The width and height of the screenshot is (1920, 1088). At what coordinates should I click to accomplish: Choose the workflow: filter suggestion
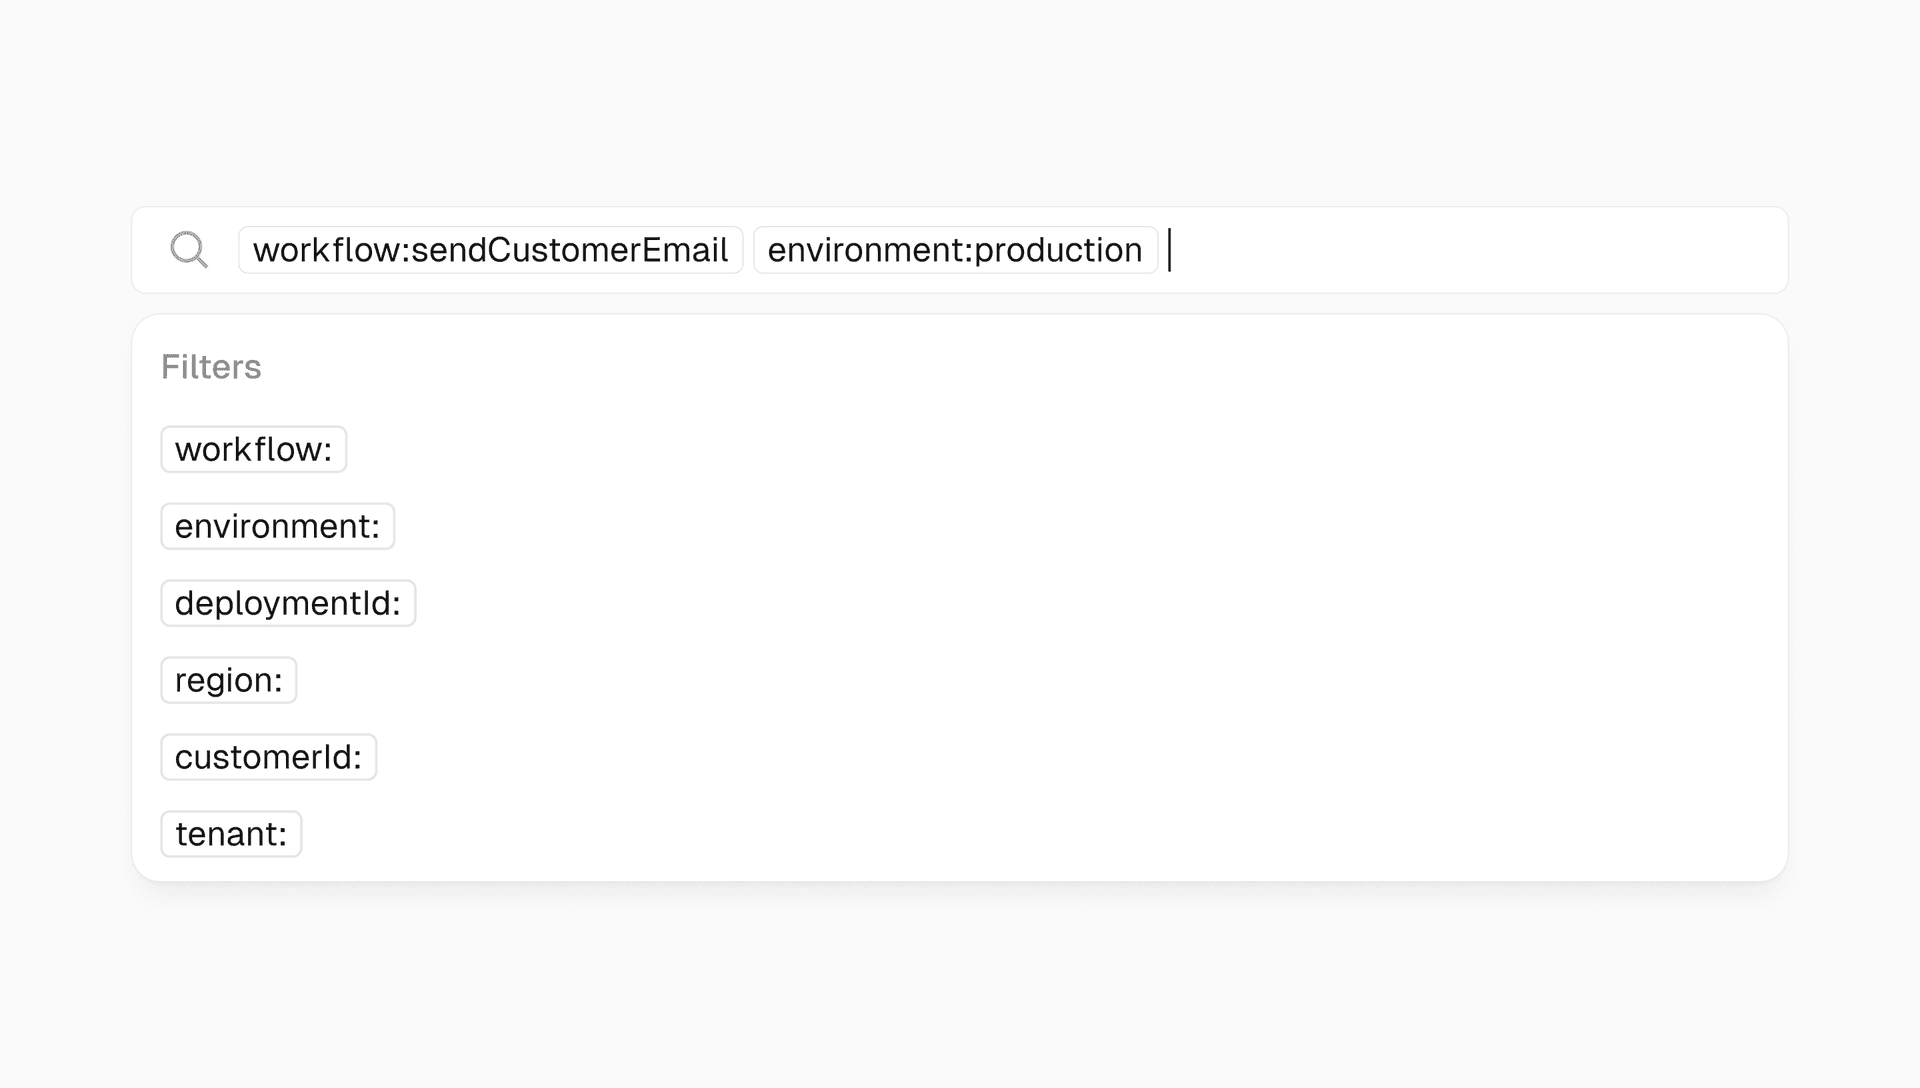254,449
